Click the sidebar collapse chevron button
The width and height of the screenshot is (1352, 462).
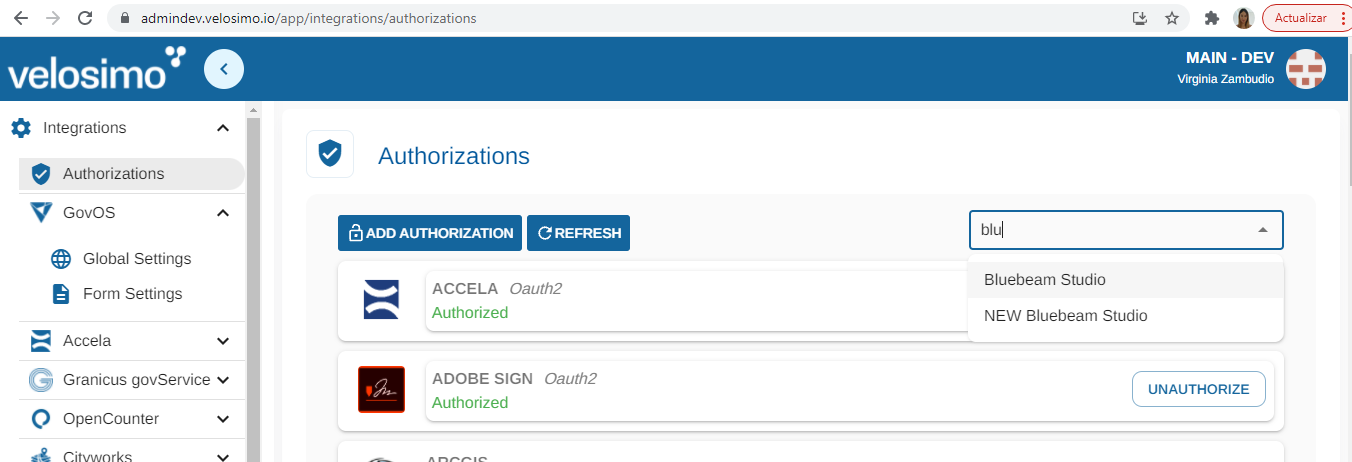[x=224, y=69]
